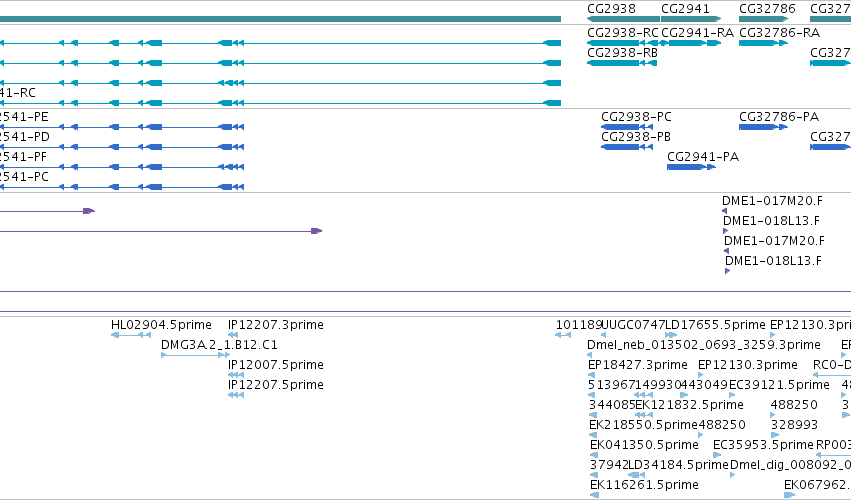Image resolution: width=851 pixels, height=500 pixels.
Task: Open the 443049 EST label
Action: tap(704, 385)
